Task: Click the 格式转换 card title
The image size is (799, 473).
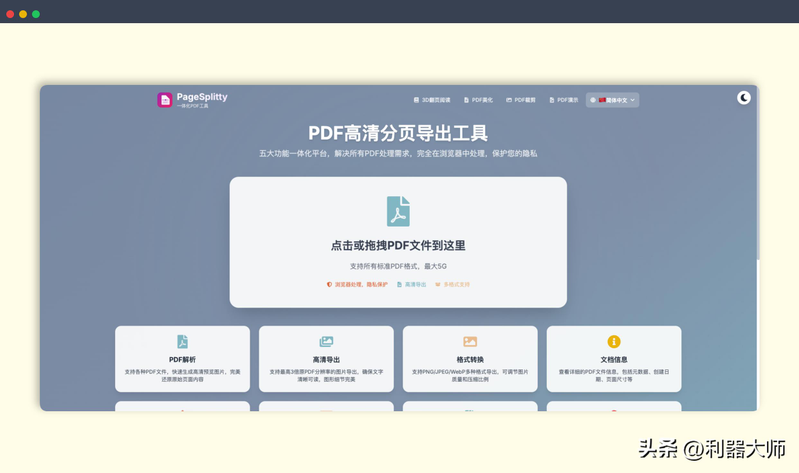Action: (x=470, y=359)
